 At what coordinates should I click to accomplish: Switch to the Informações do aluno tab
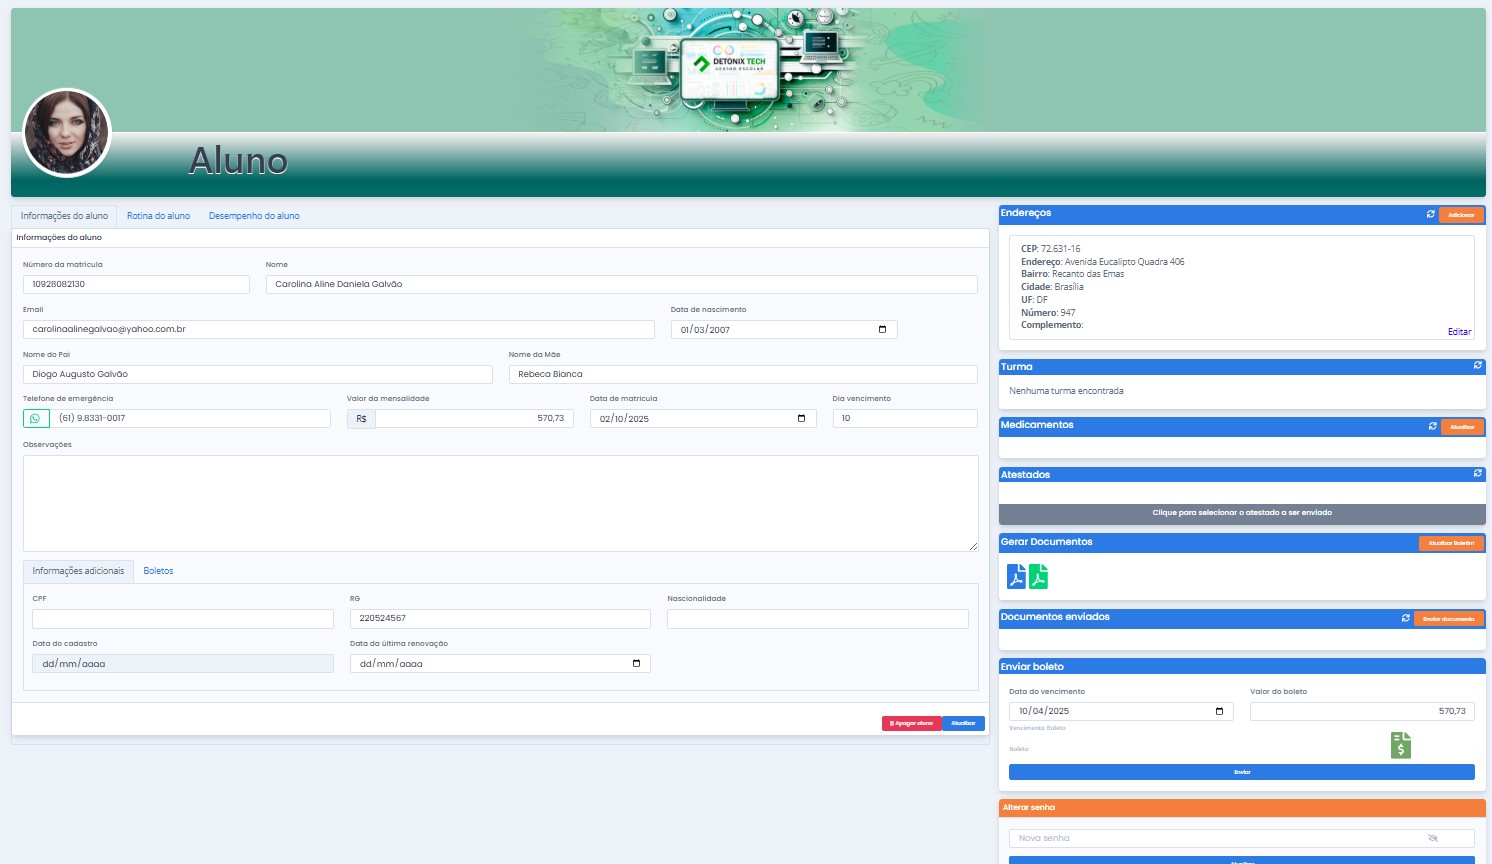coord(64,216)
